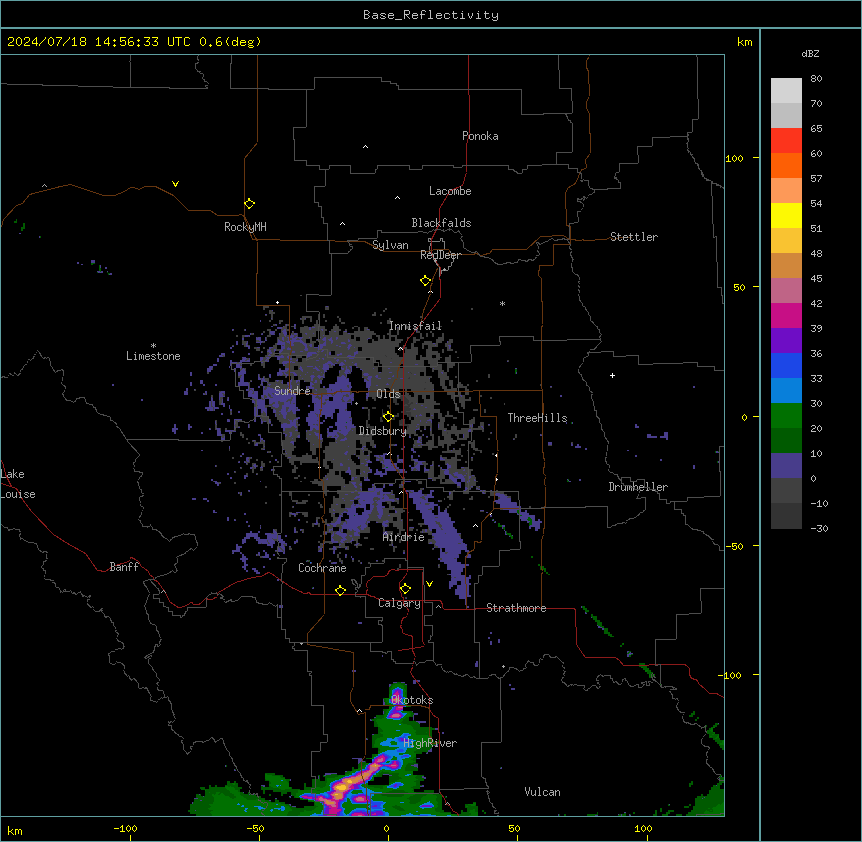Screen dimensions: 862x842
Task: Click the yellow marker south of Cochrane
Action: click(340, 590)
